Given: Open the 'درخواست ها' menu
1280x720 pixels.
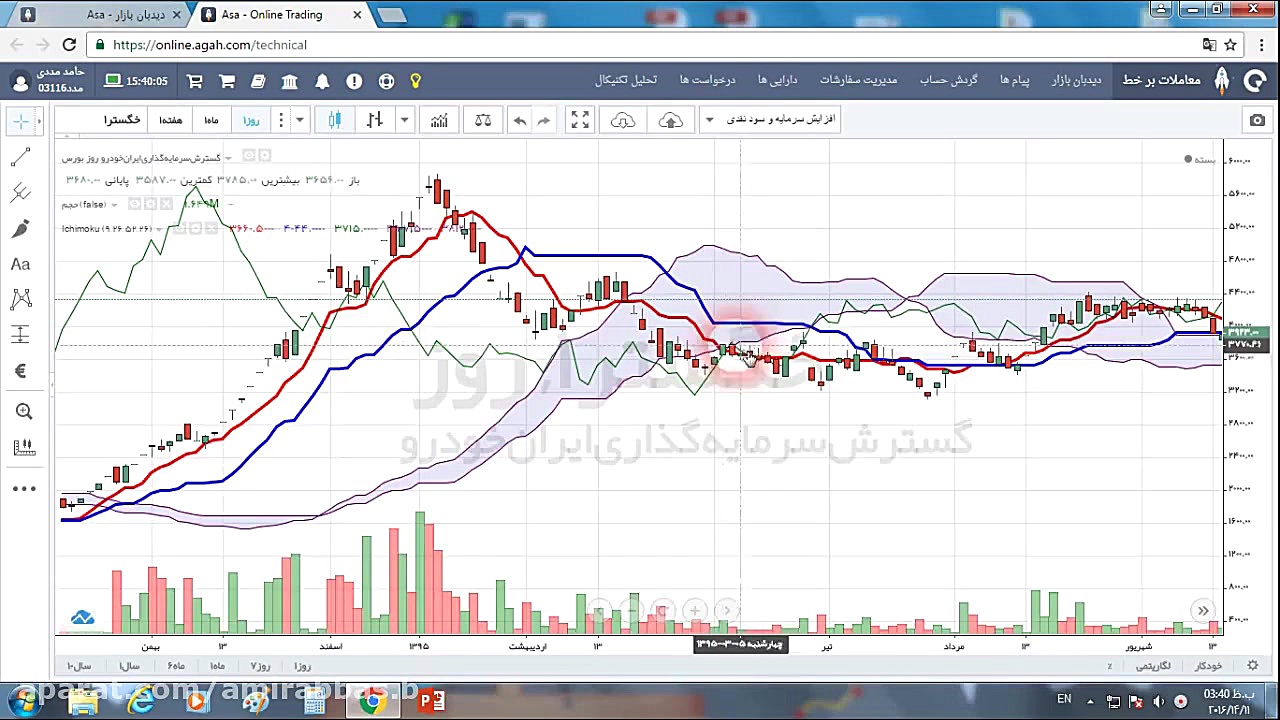Looking at the screenshot, I should click(x=707, y=80).
